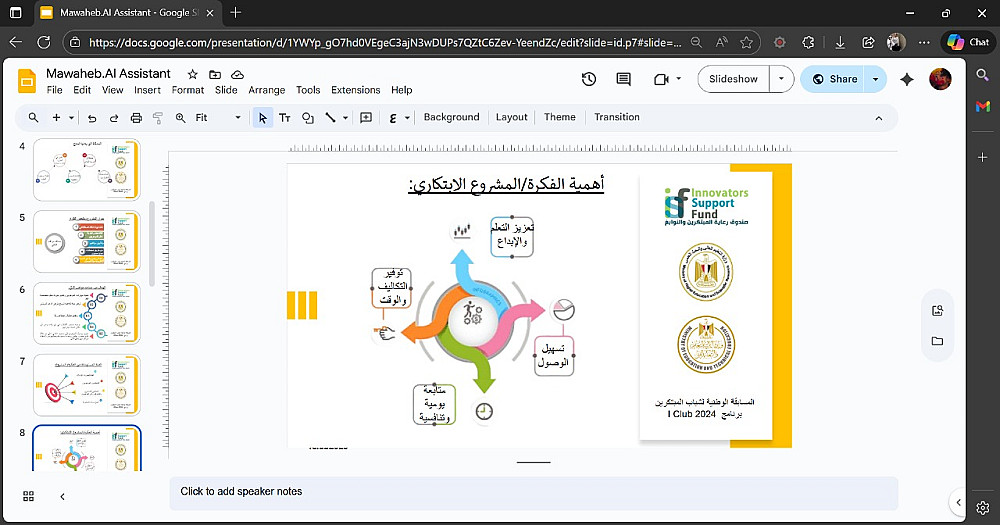The height and width of the screenshot is (525, 1000).
Task: Print the presentation
Action: click(x=136, y=117)
